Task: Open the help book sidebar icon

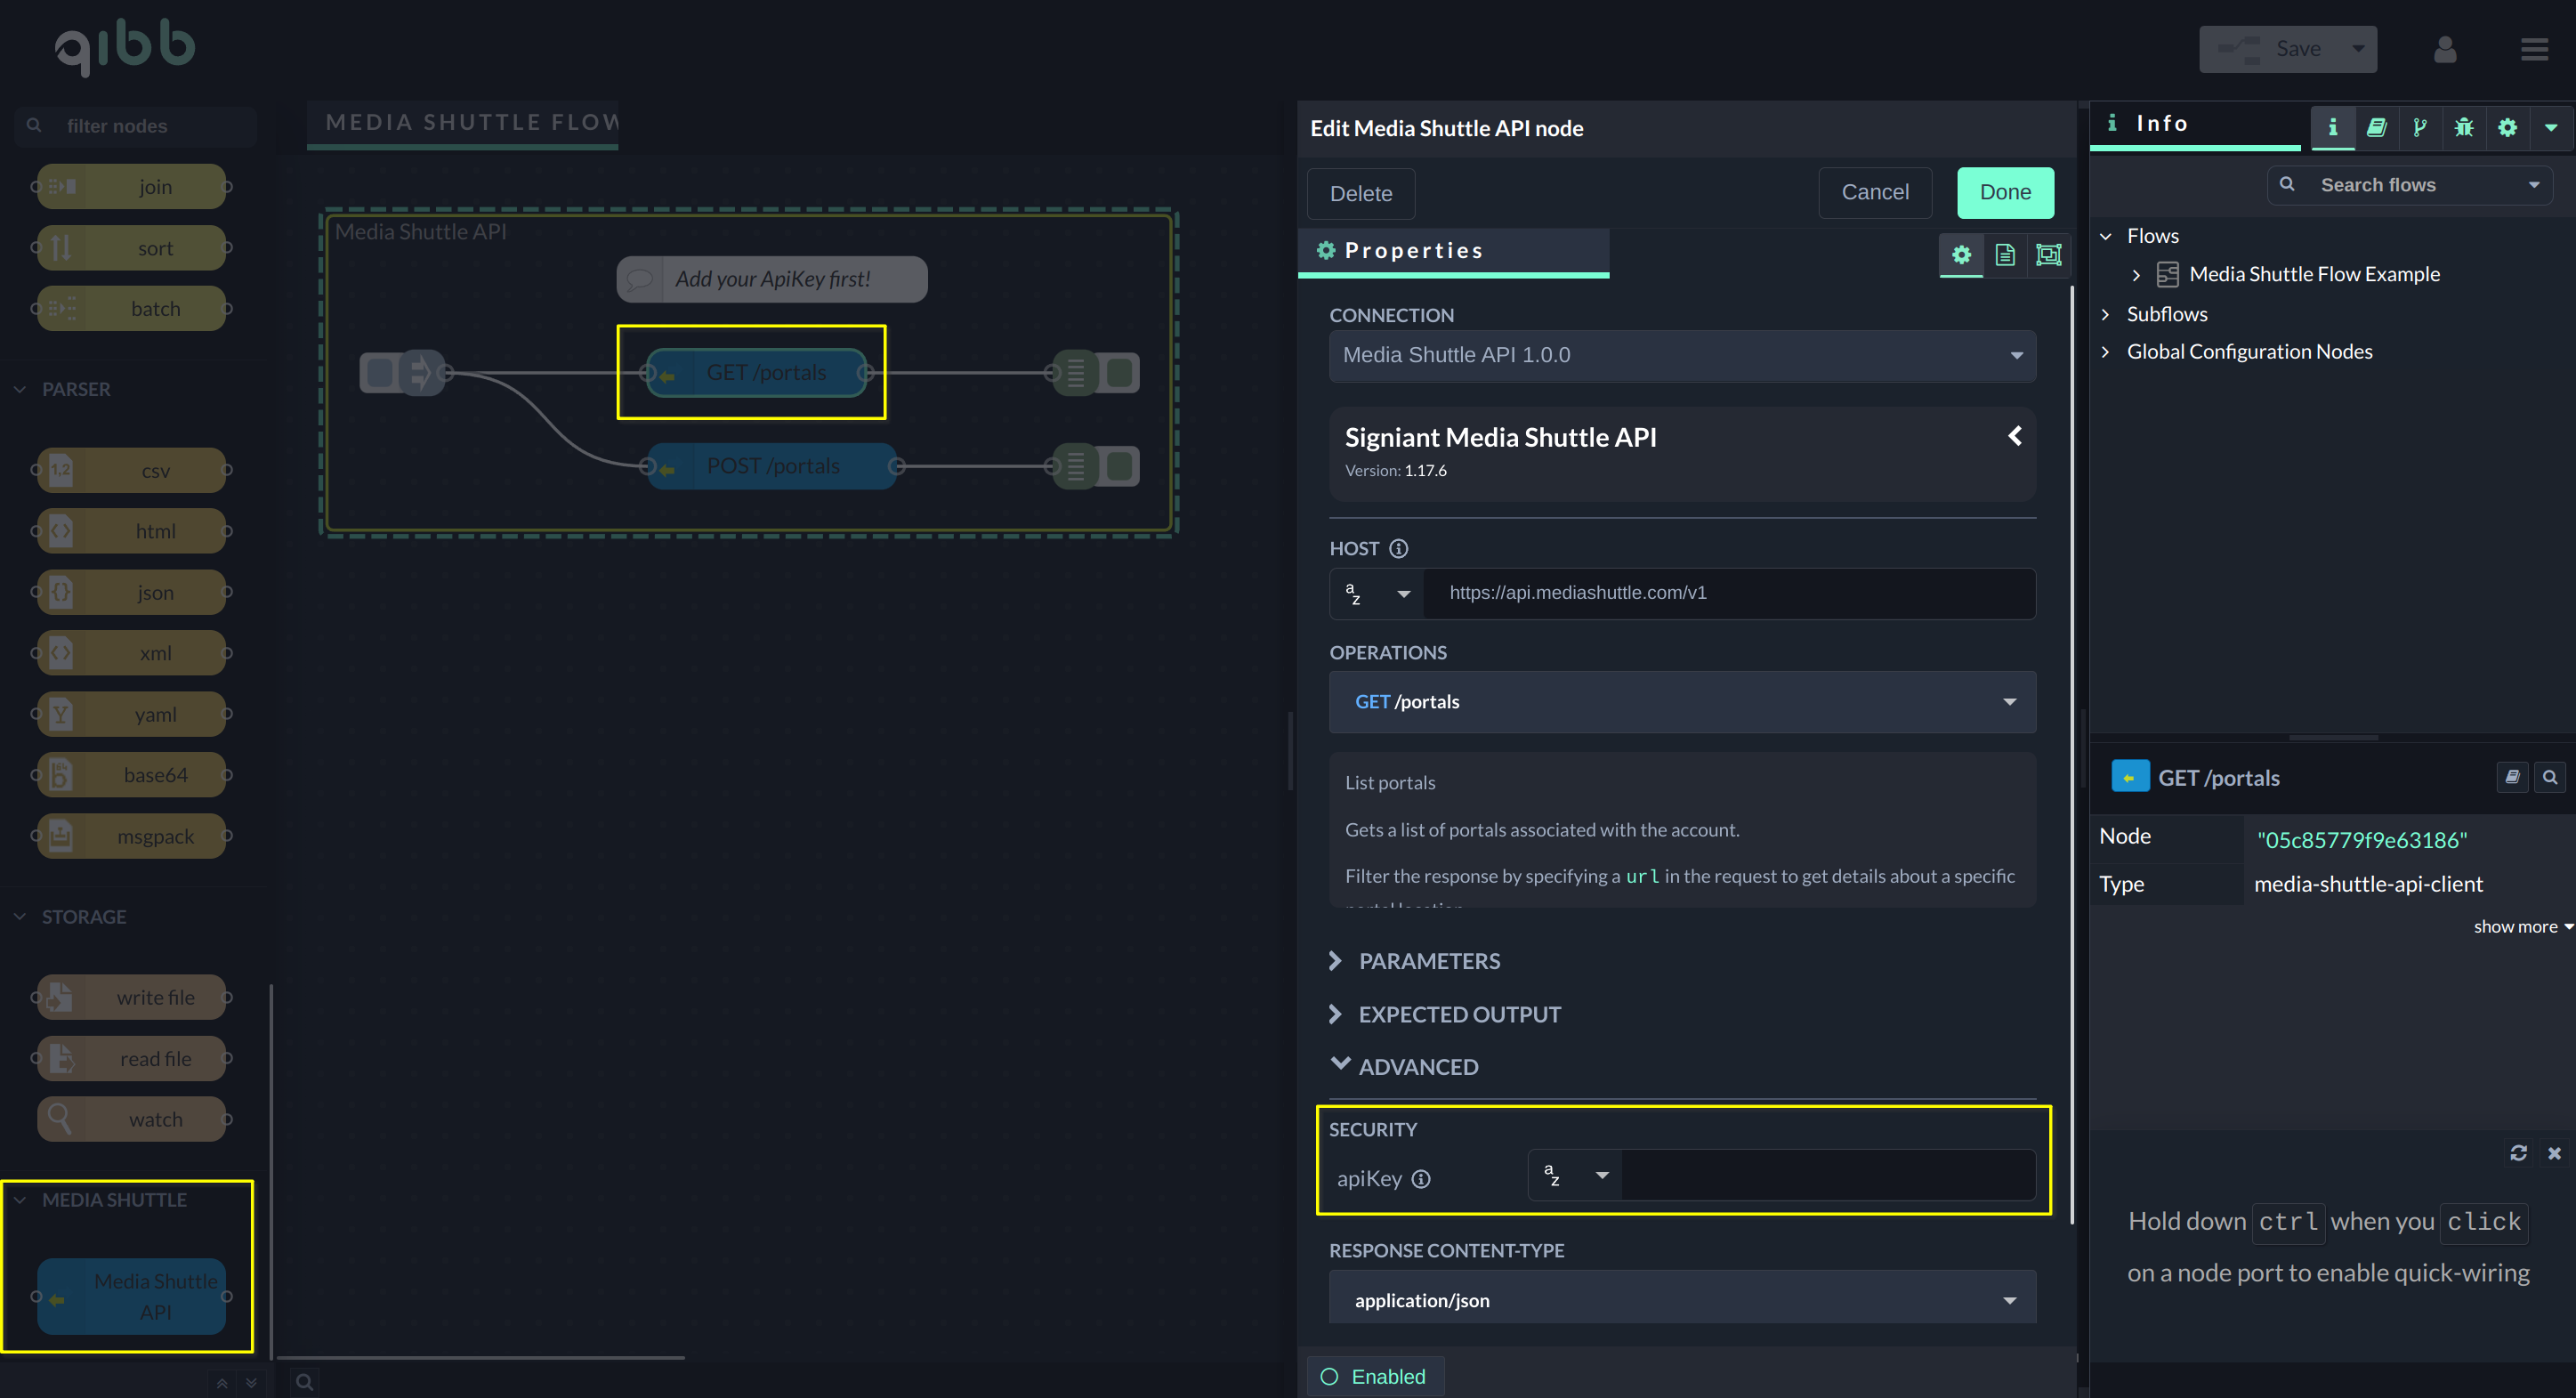Action: tap(2376, 127)
